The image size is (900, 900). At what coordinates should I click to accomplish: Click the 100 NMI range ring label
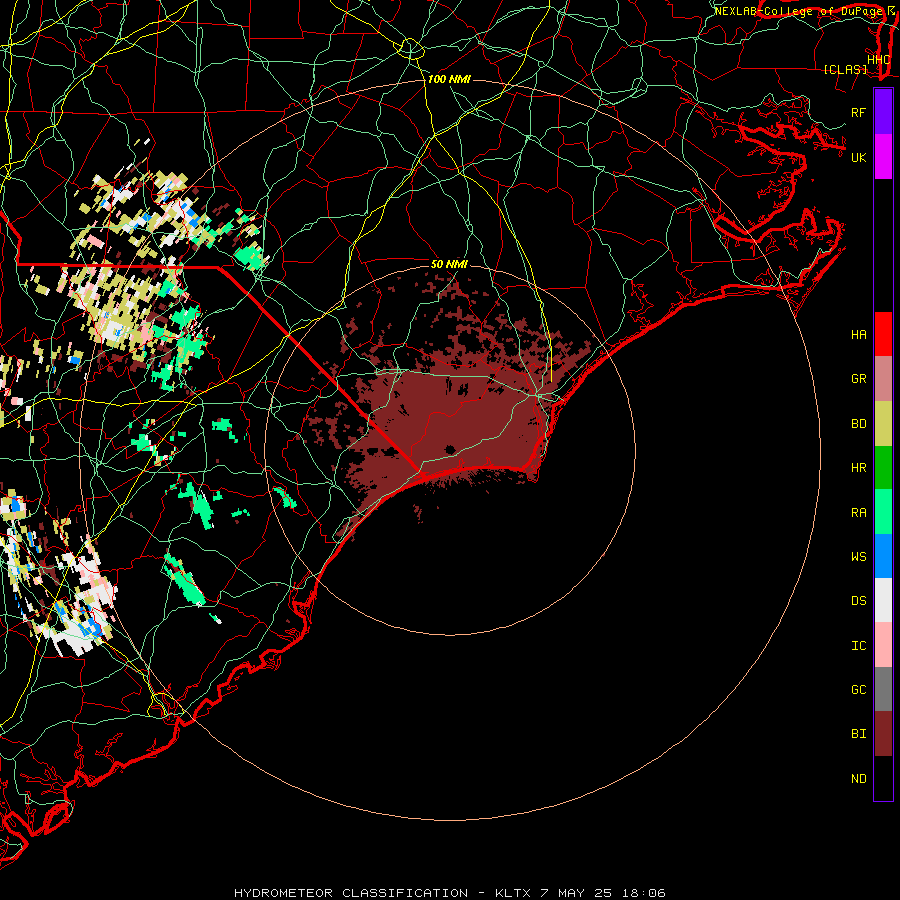point(449,79)
